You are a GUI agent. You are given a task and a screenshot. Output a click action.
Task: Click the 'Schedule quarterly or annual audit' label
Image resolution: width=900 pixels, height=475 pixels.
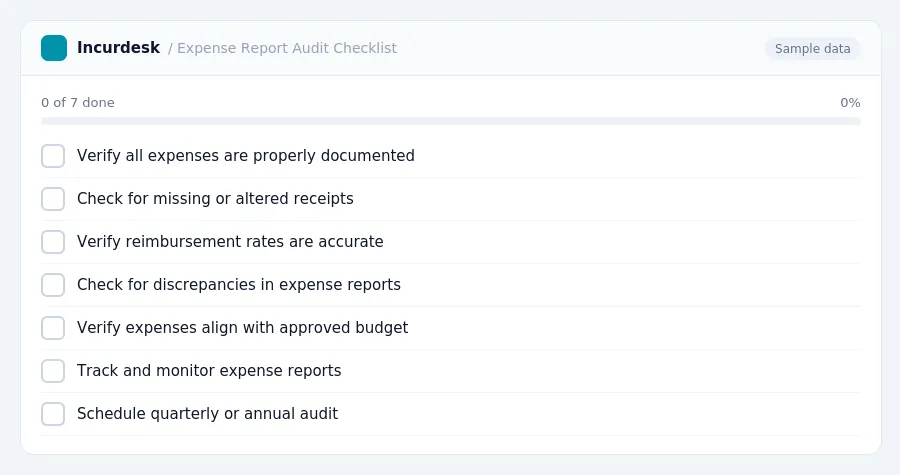pos(207,414)
